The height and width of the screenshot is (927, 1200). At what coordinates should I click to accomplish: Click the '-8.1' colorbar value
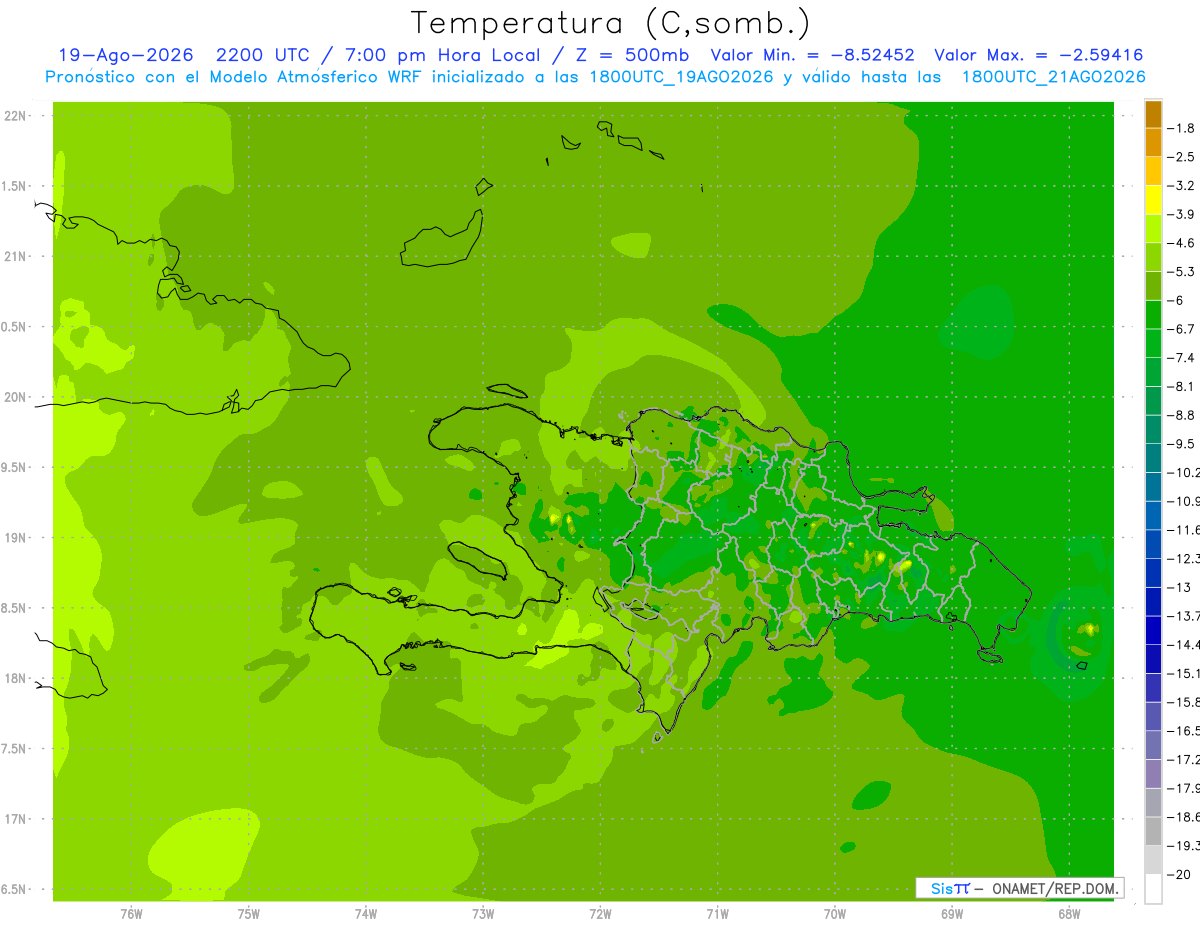coord(1181,386)
